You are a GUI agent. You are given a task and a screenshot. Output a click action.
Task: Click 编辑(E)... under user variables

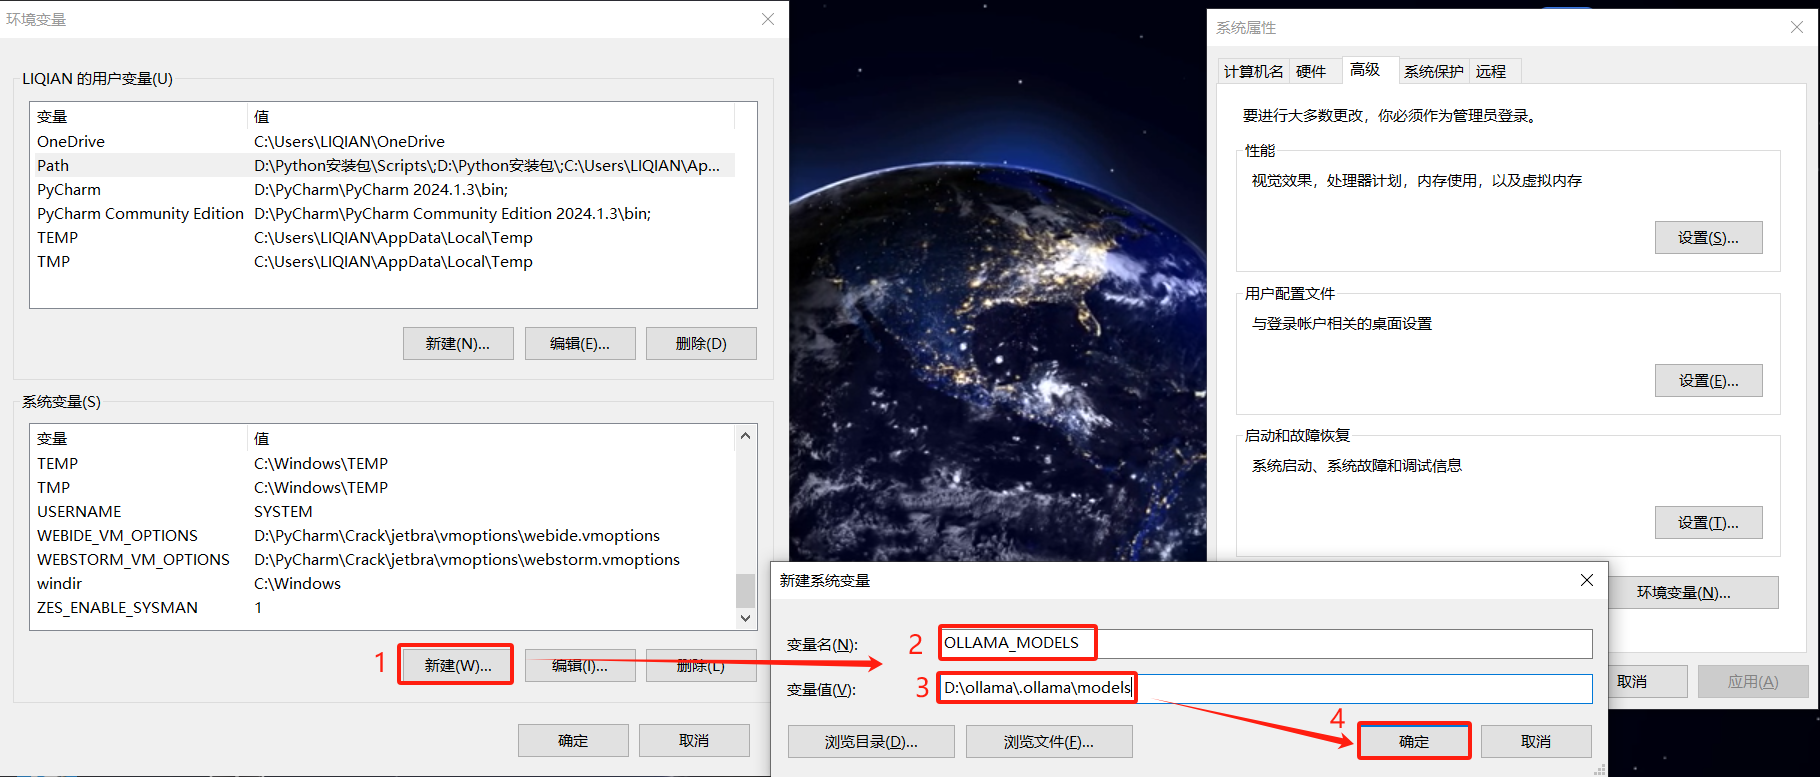580,343
